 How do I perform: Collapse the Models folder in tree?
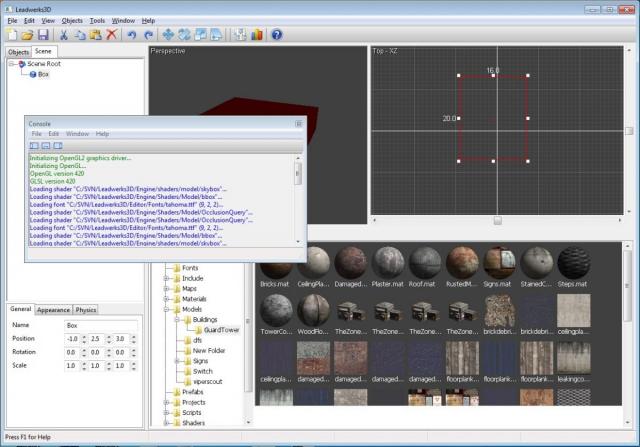166,309
